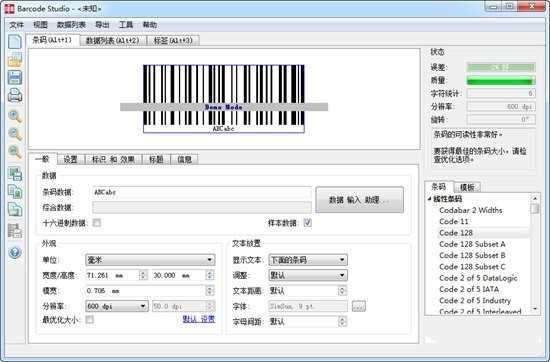This screenshot has width=550, height=362.
Task: Click the Zoom out magnifier icon
Action: point(15,134)
